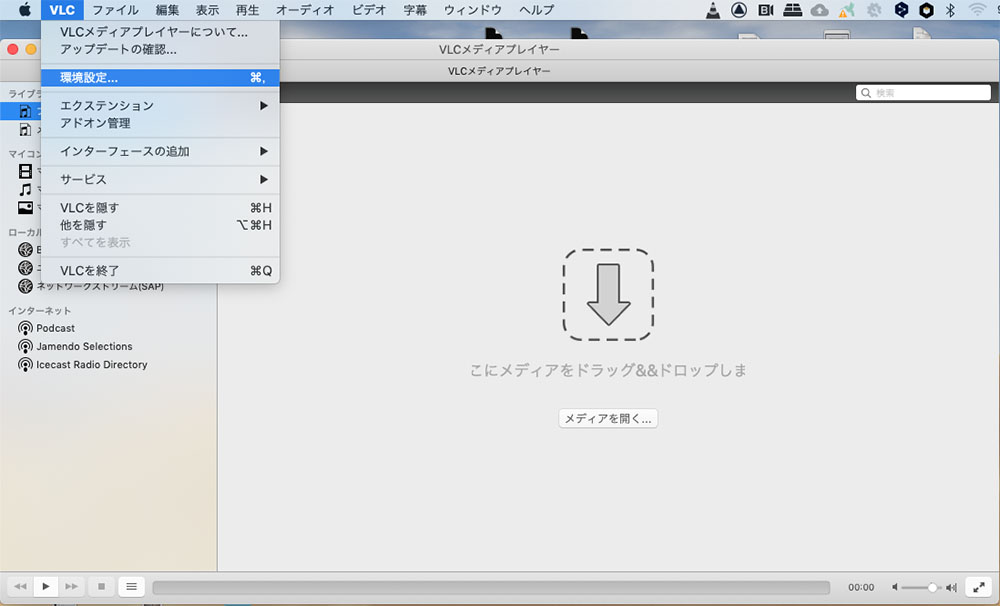The image size is (1000, 606).
Task: Click the grey gear status icon in menu bar
Action: pyautogui.click(x=874, y=10)
